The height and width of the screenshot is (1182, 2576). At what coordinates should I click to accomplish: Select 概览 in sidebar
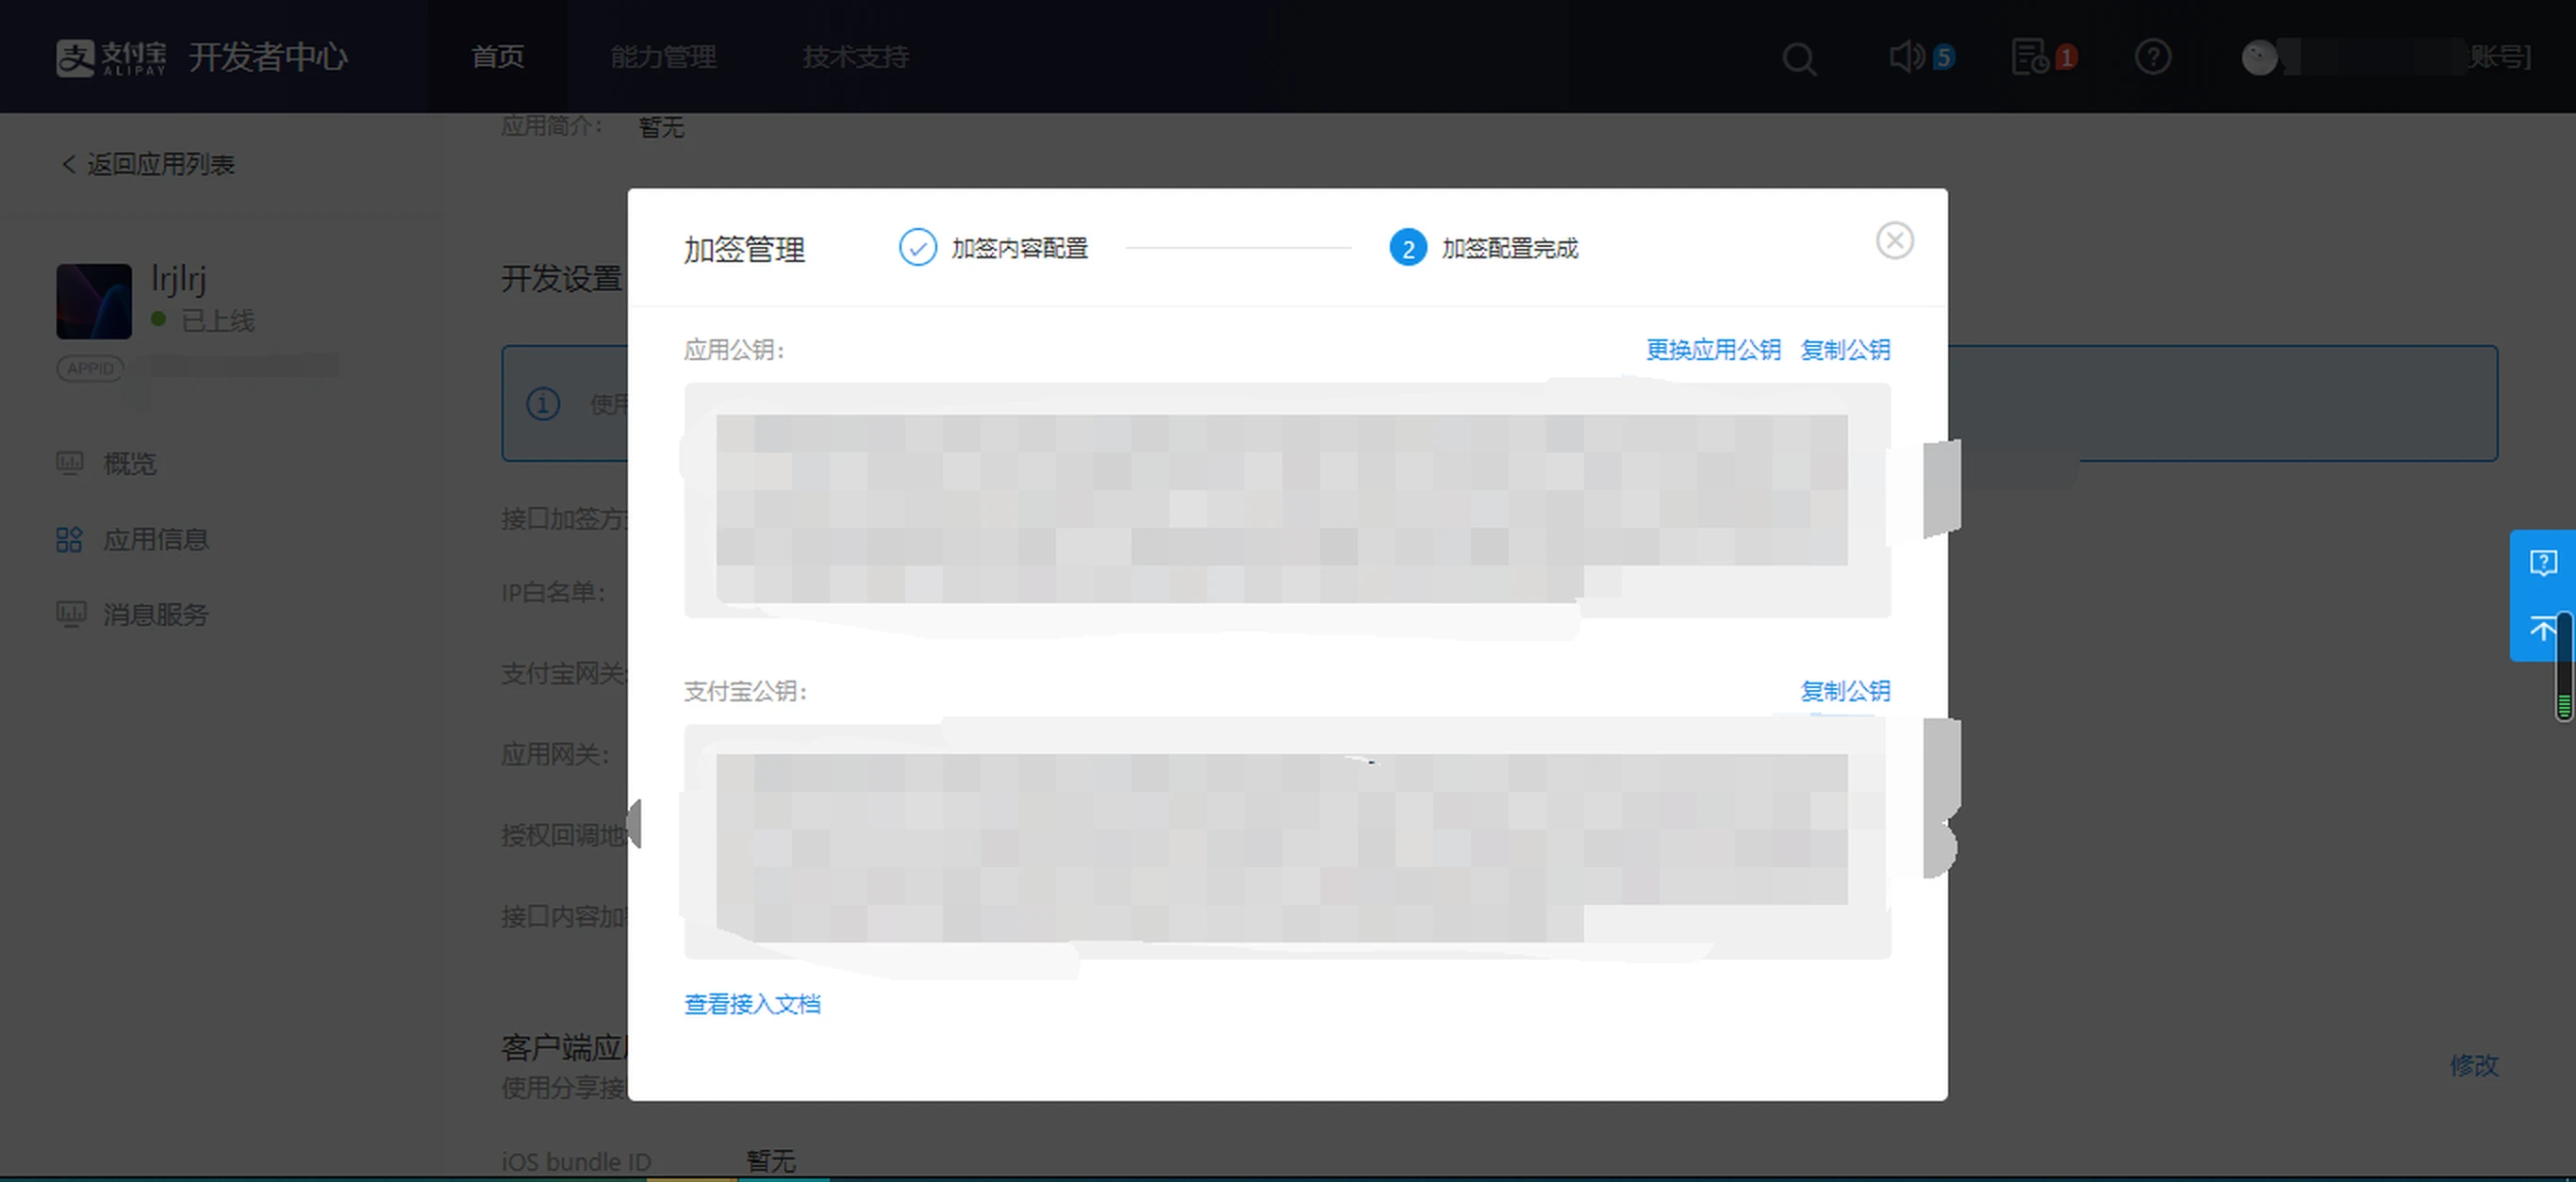click(x=130, y=464)
